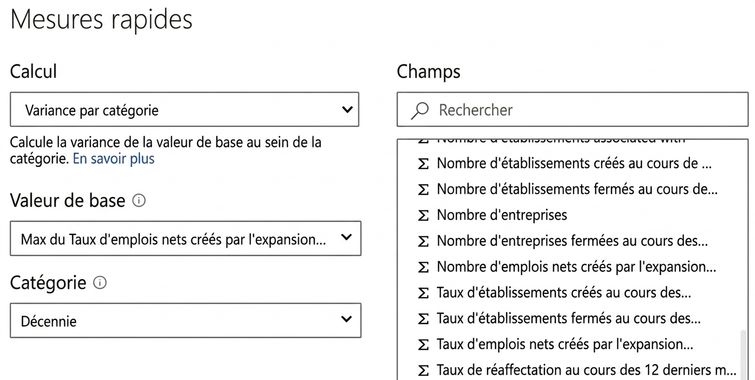This screenshot has width=755, height=380.
Task: Click inside the Rechercher search field
Action: 573,110
